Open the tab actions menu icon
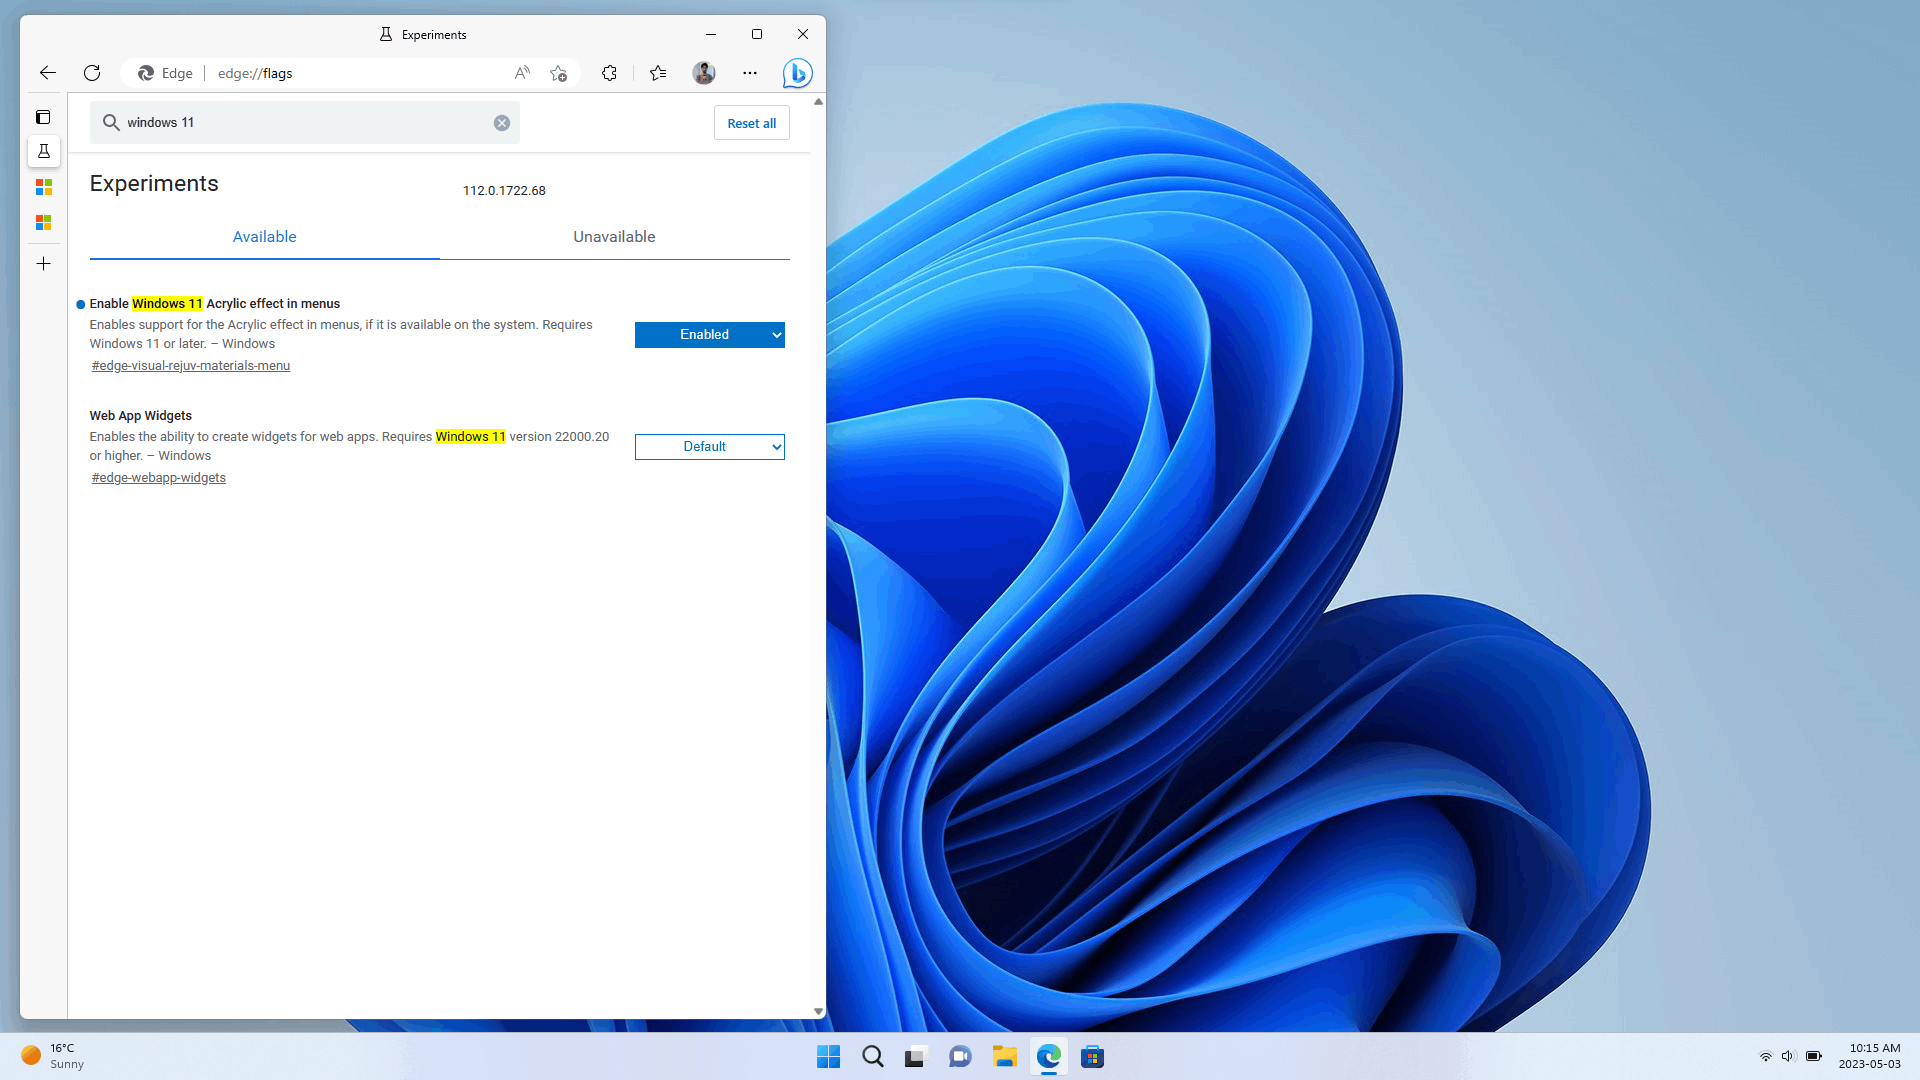Viewport: 1920px width, 1080px height. click(x=43, y=117)
